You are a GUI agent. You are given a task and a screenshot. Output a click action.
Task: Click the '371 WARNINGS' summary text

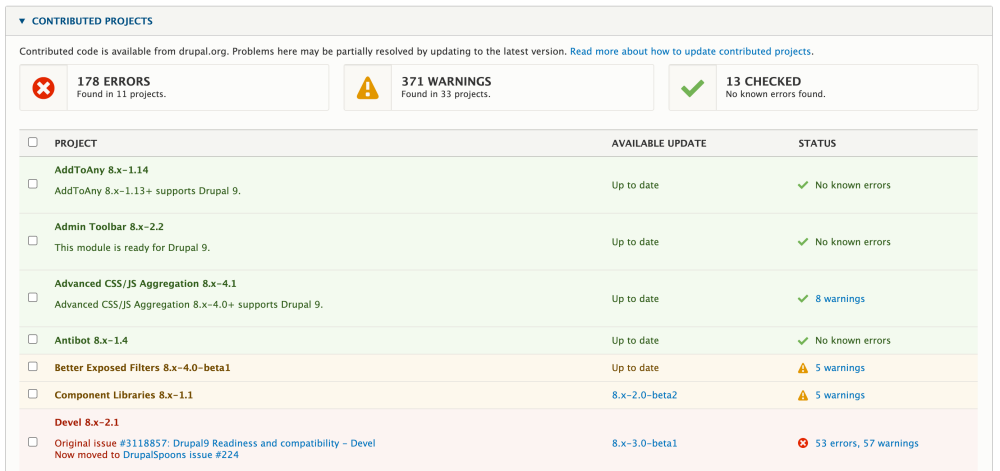click(x=446, y=82)
